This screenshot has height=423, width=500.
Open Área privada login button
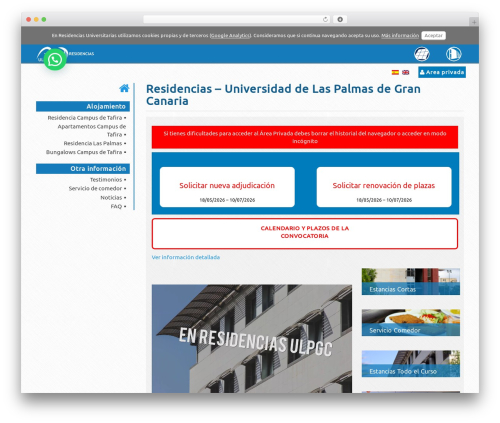442,72
